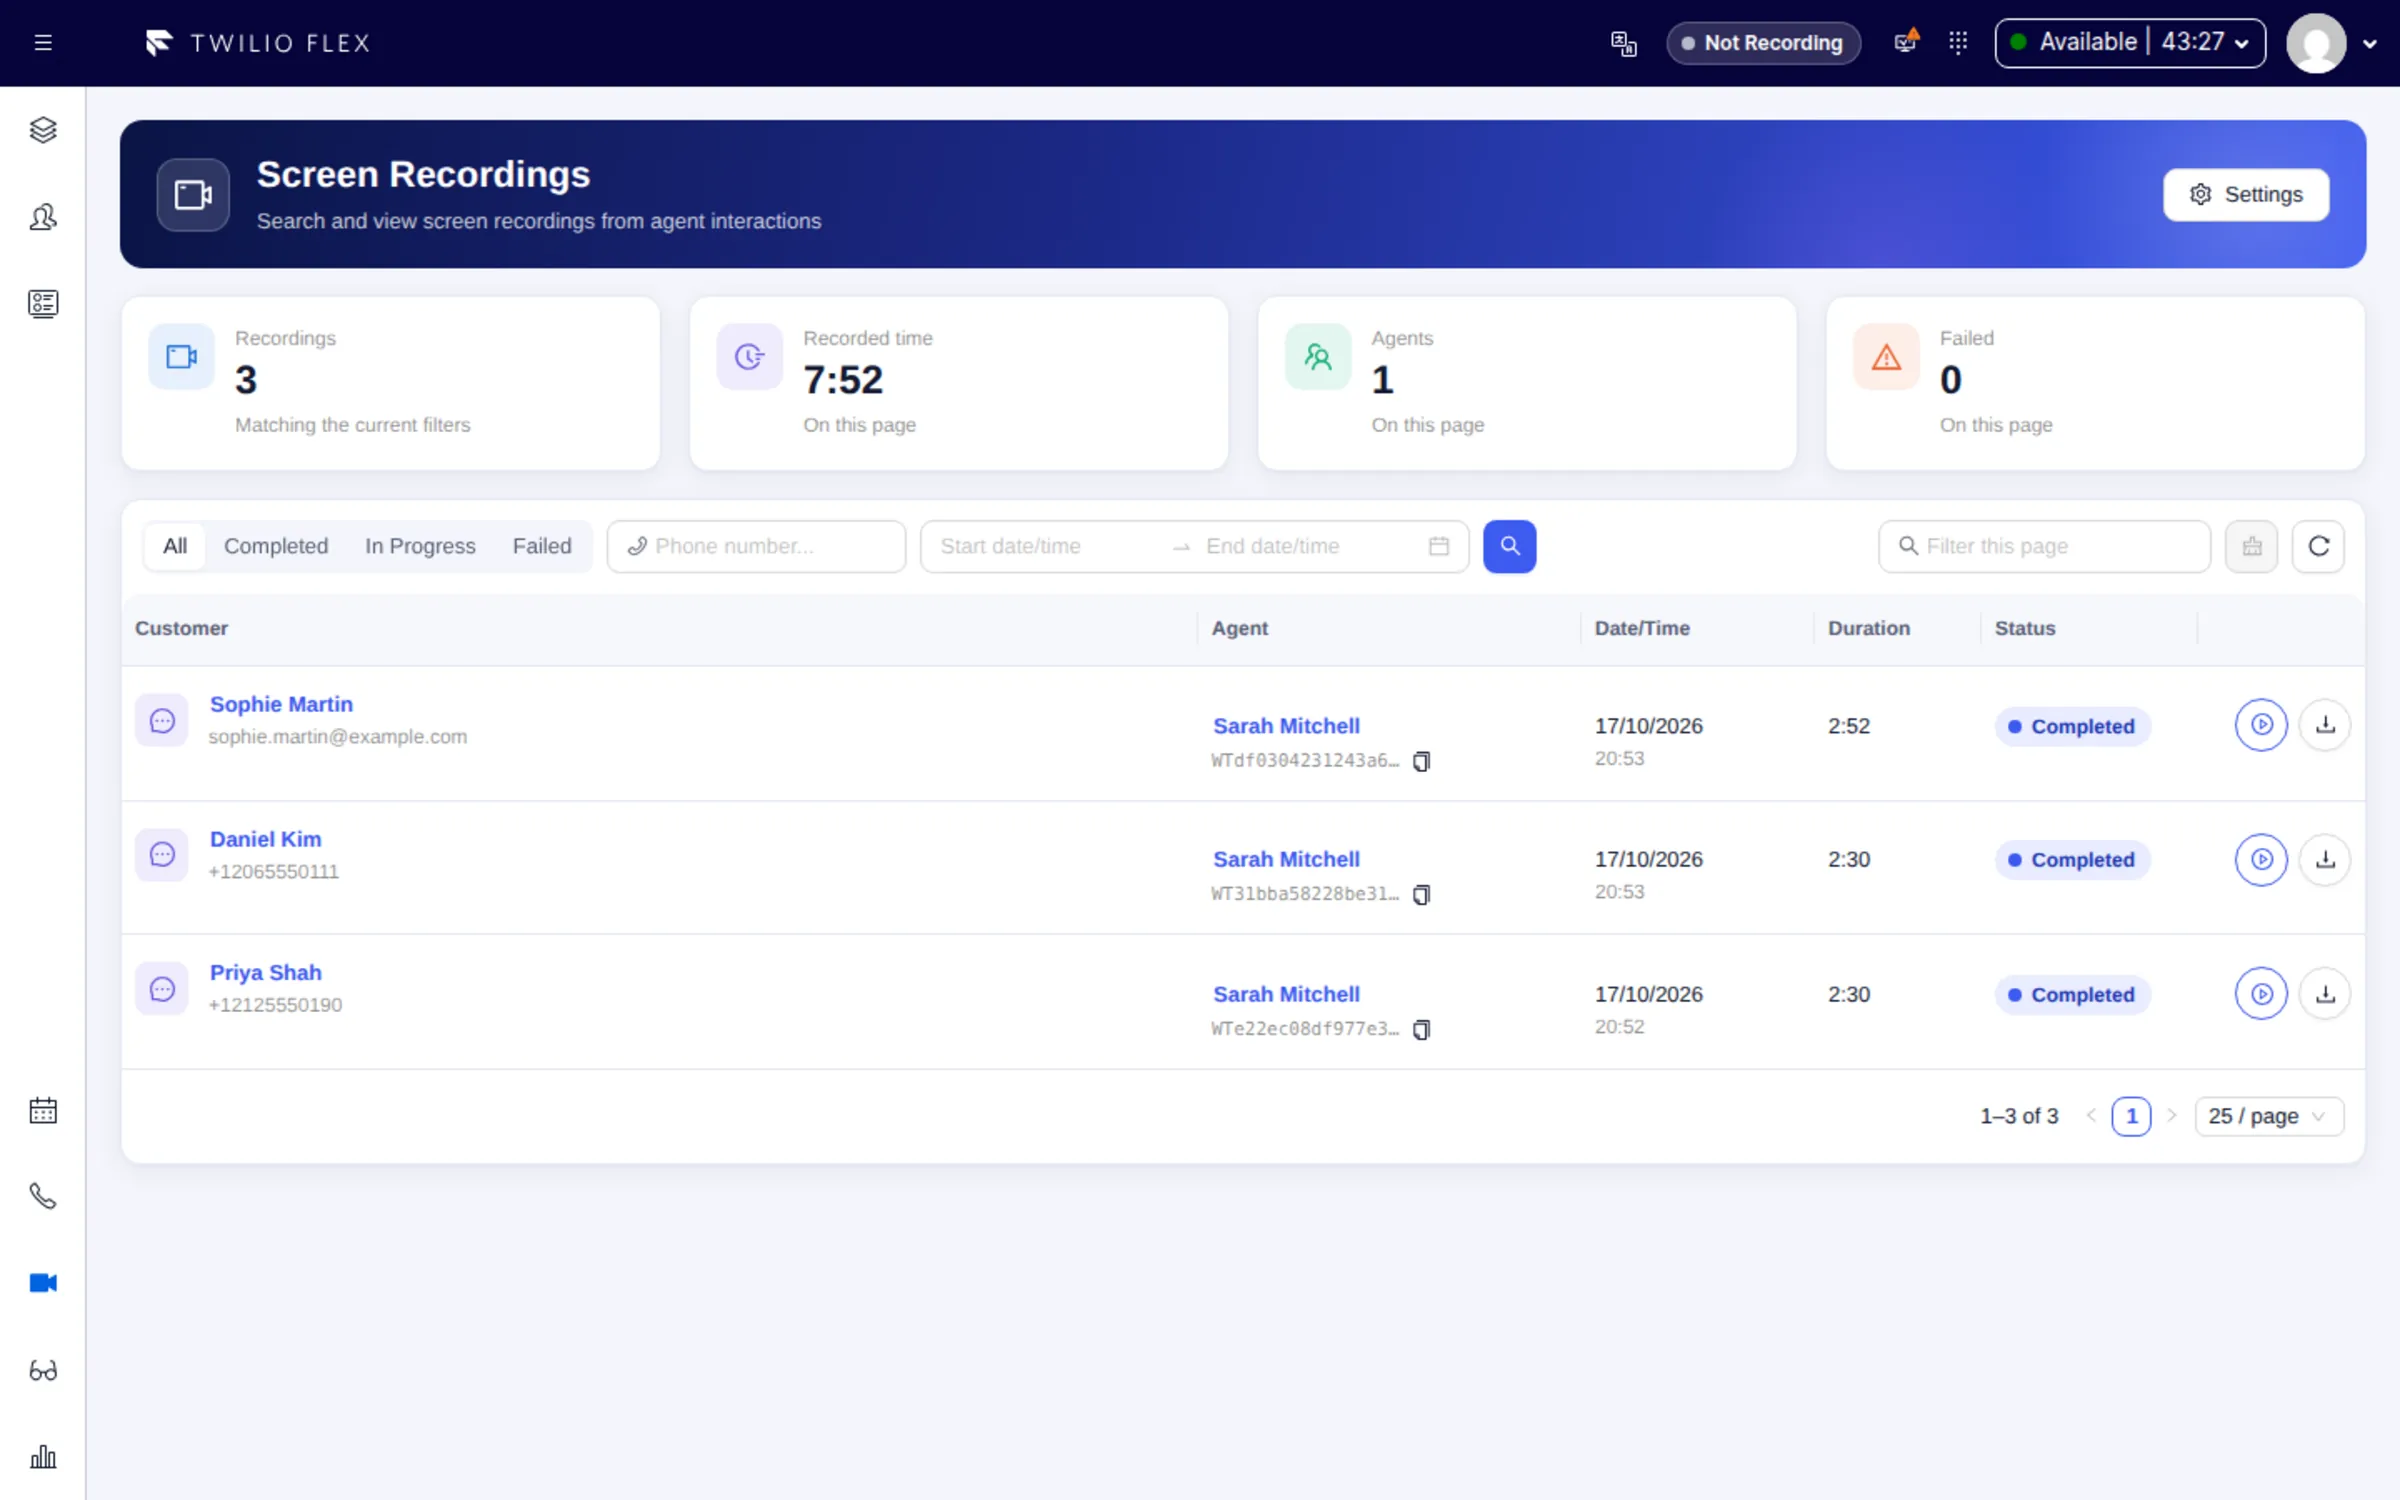Open the glasses icon in sidebar
The image size is (2400, 1500).
(x=43, y=1370)
